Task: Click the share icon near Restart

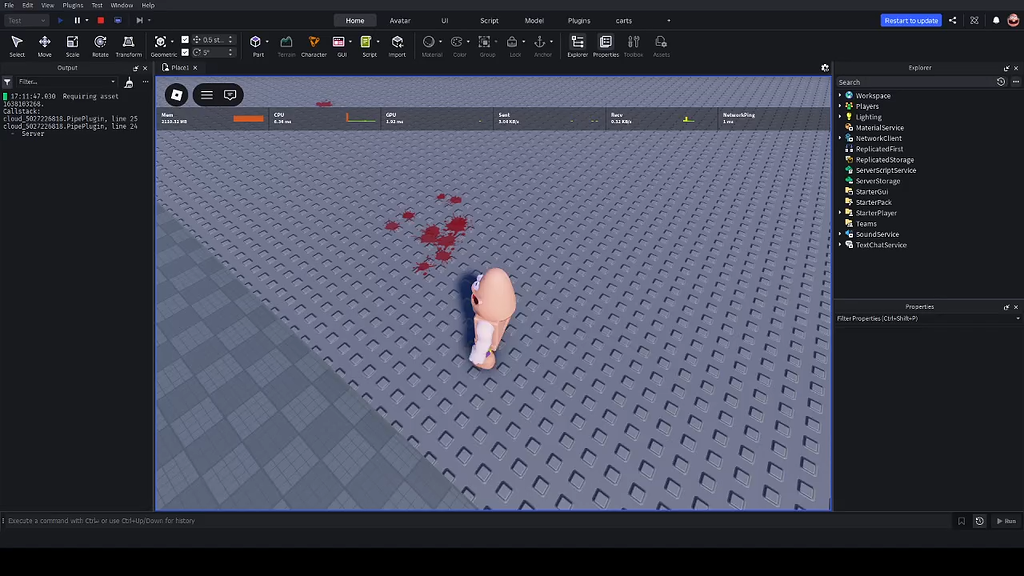Action: (953, 20)
